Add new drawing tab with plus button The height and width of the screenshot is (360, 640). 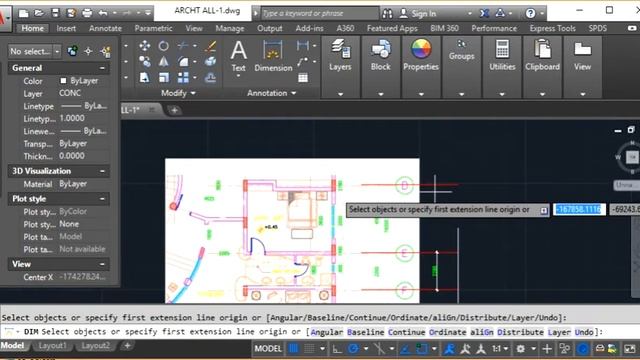click(x=174, y=110)
